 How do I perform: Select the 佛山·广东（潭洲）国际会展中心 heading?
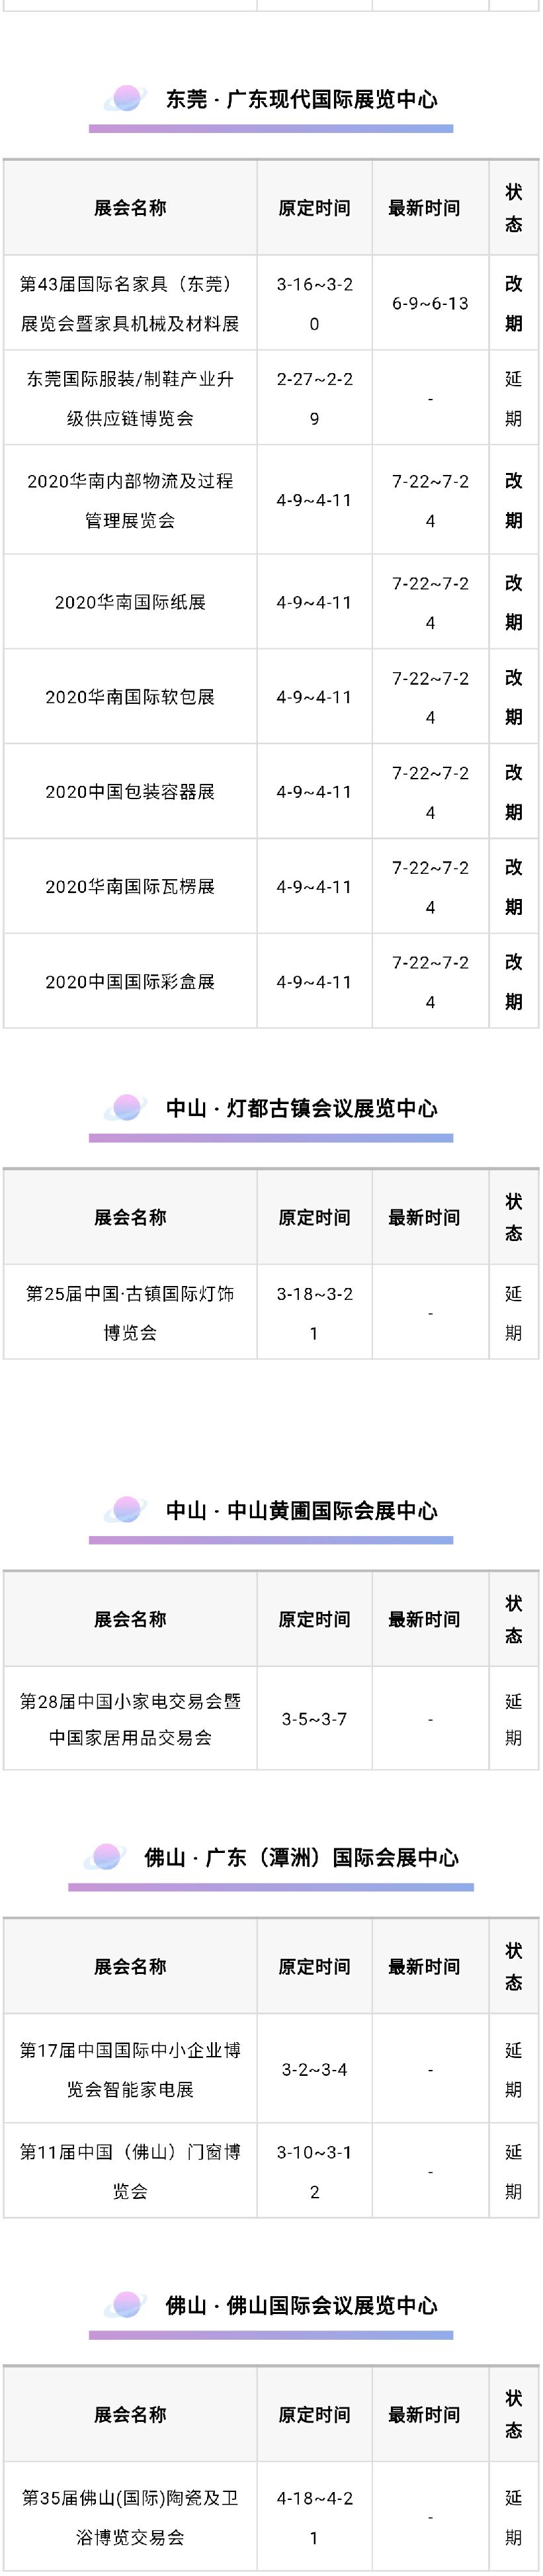point(301,1857)
